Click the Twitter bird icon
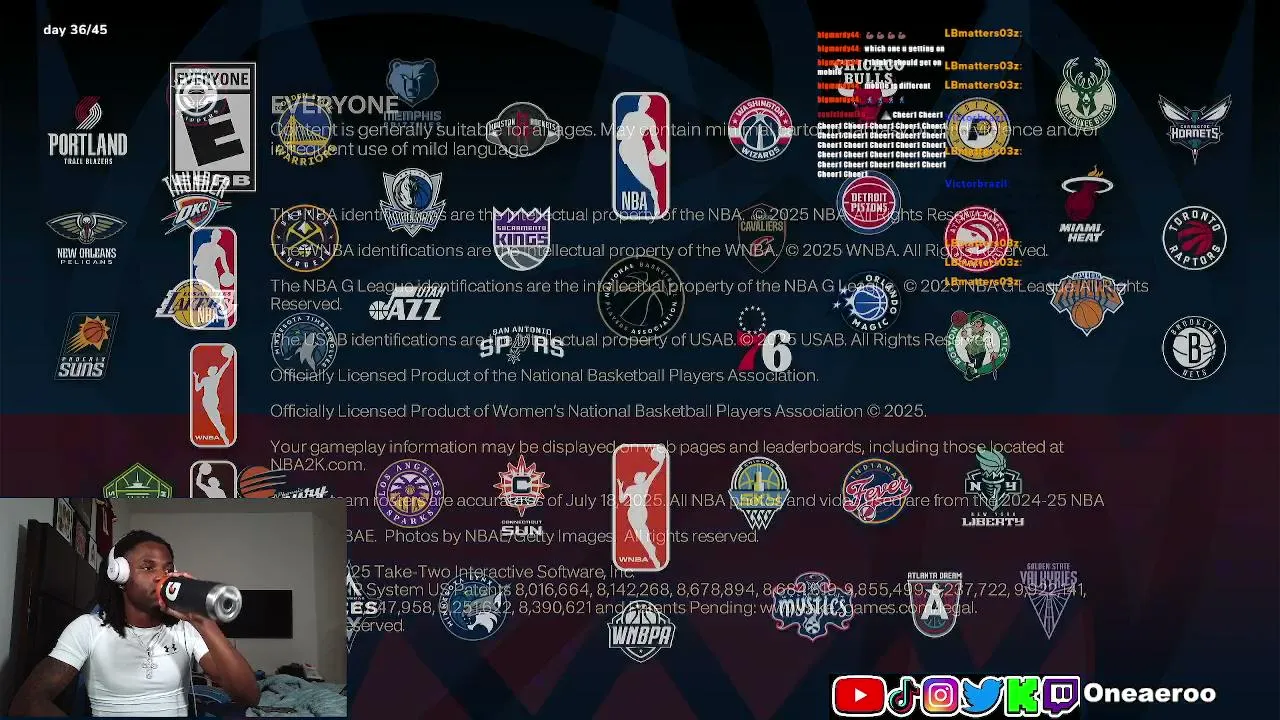The width and height of the screenshot is (1280, 720). pos(982,695)
